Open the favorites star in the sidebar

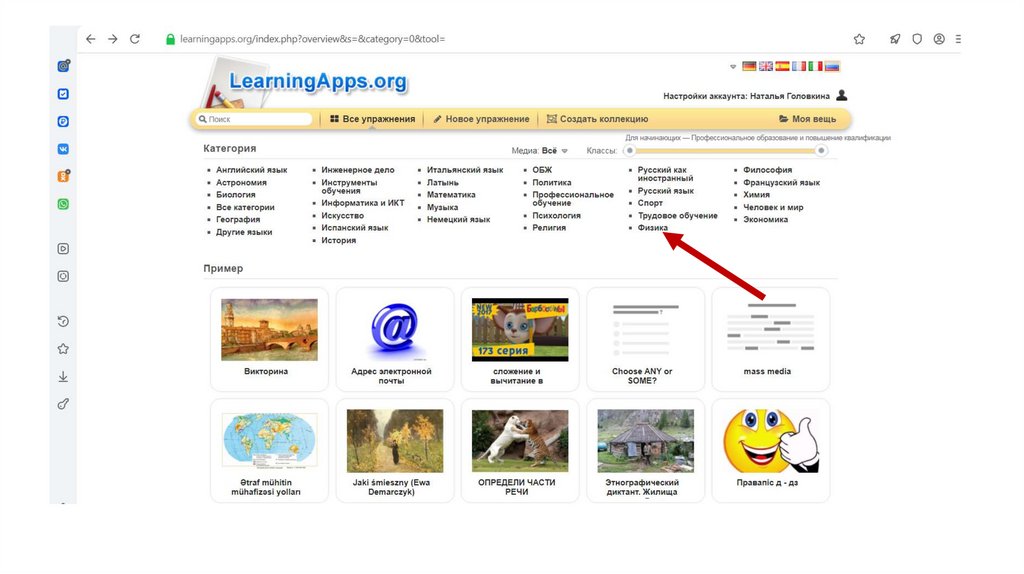tap(63, 349)
